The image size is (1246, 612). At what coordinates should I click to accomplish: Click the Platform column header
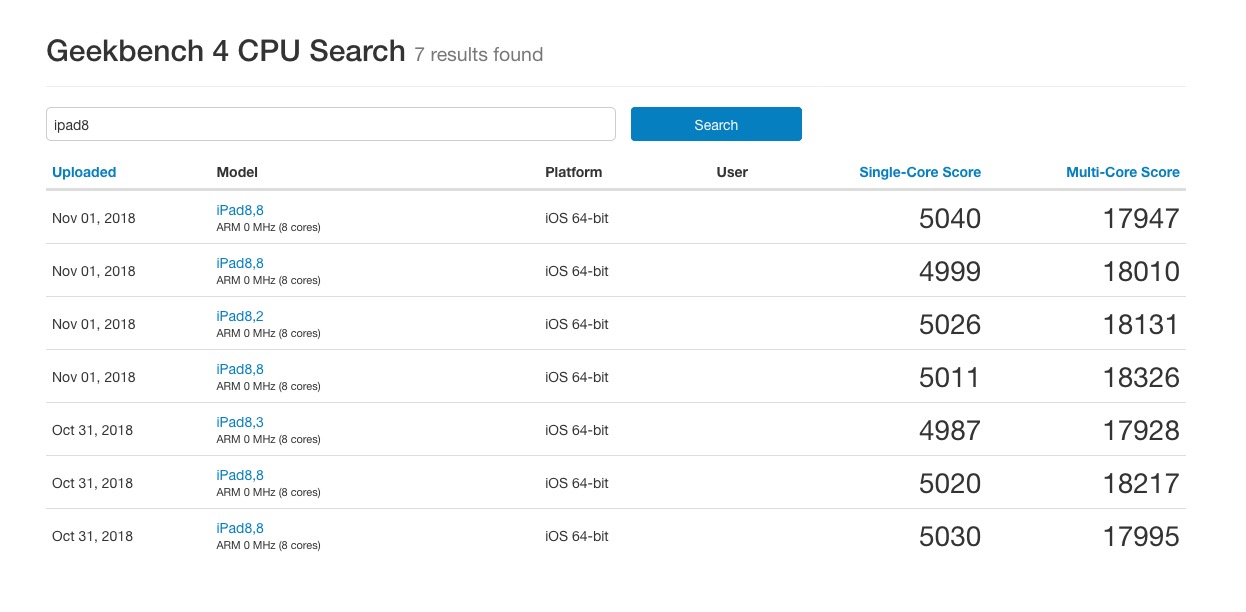(x=573, y=172)
